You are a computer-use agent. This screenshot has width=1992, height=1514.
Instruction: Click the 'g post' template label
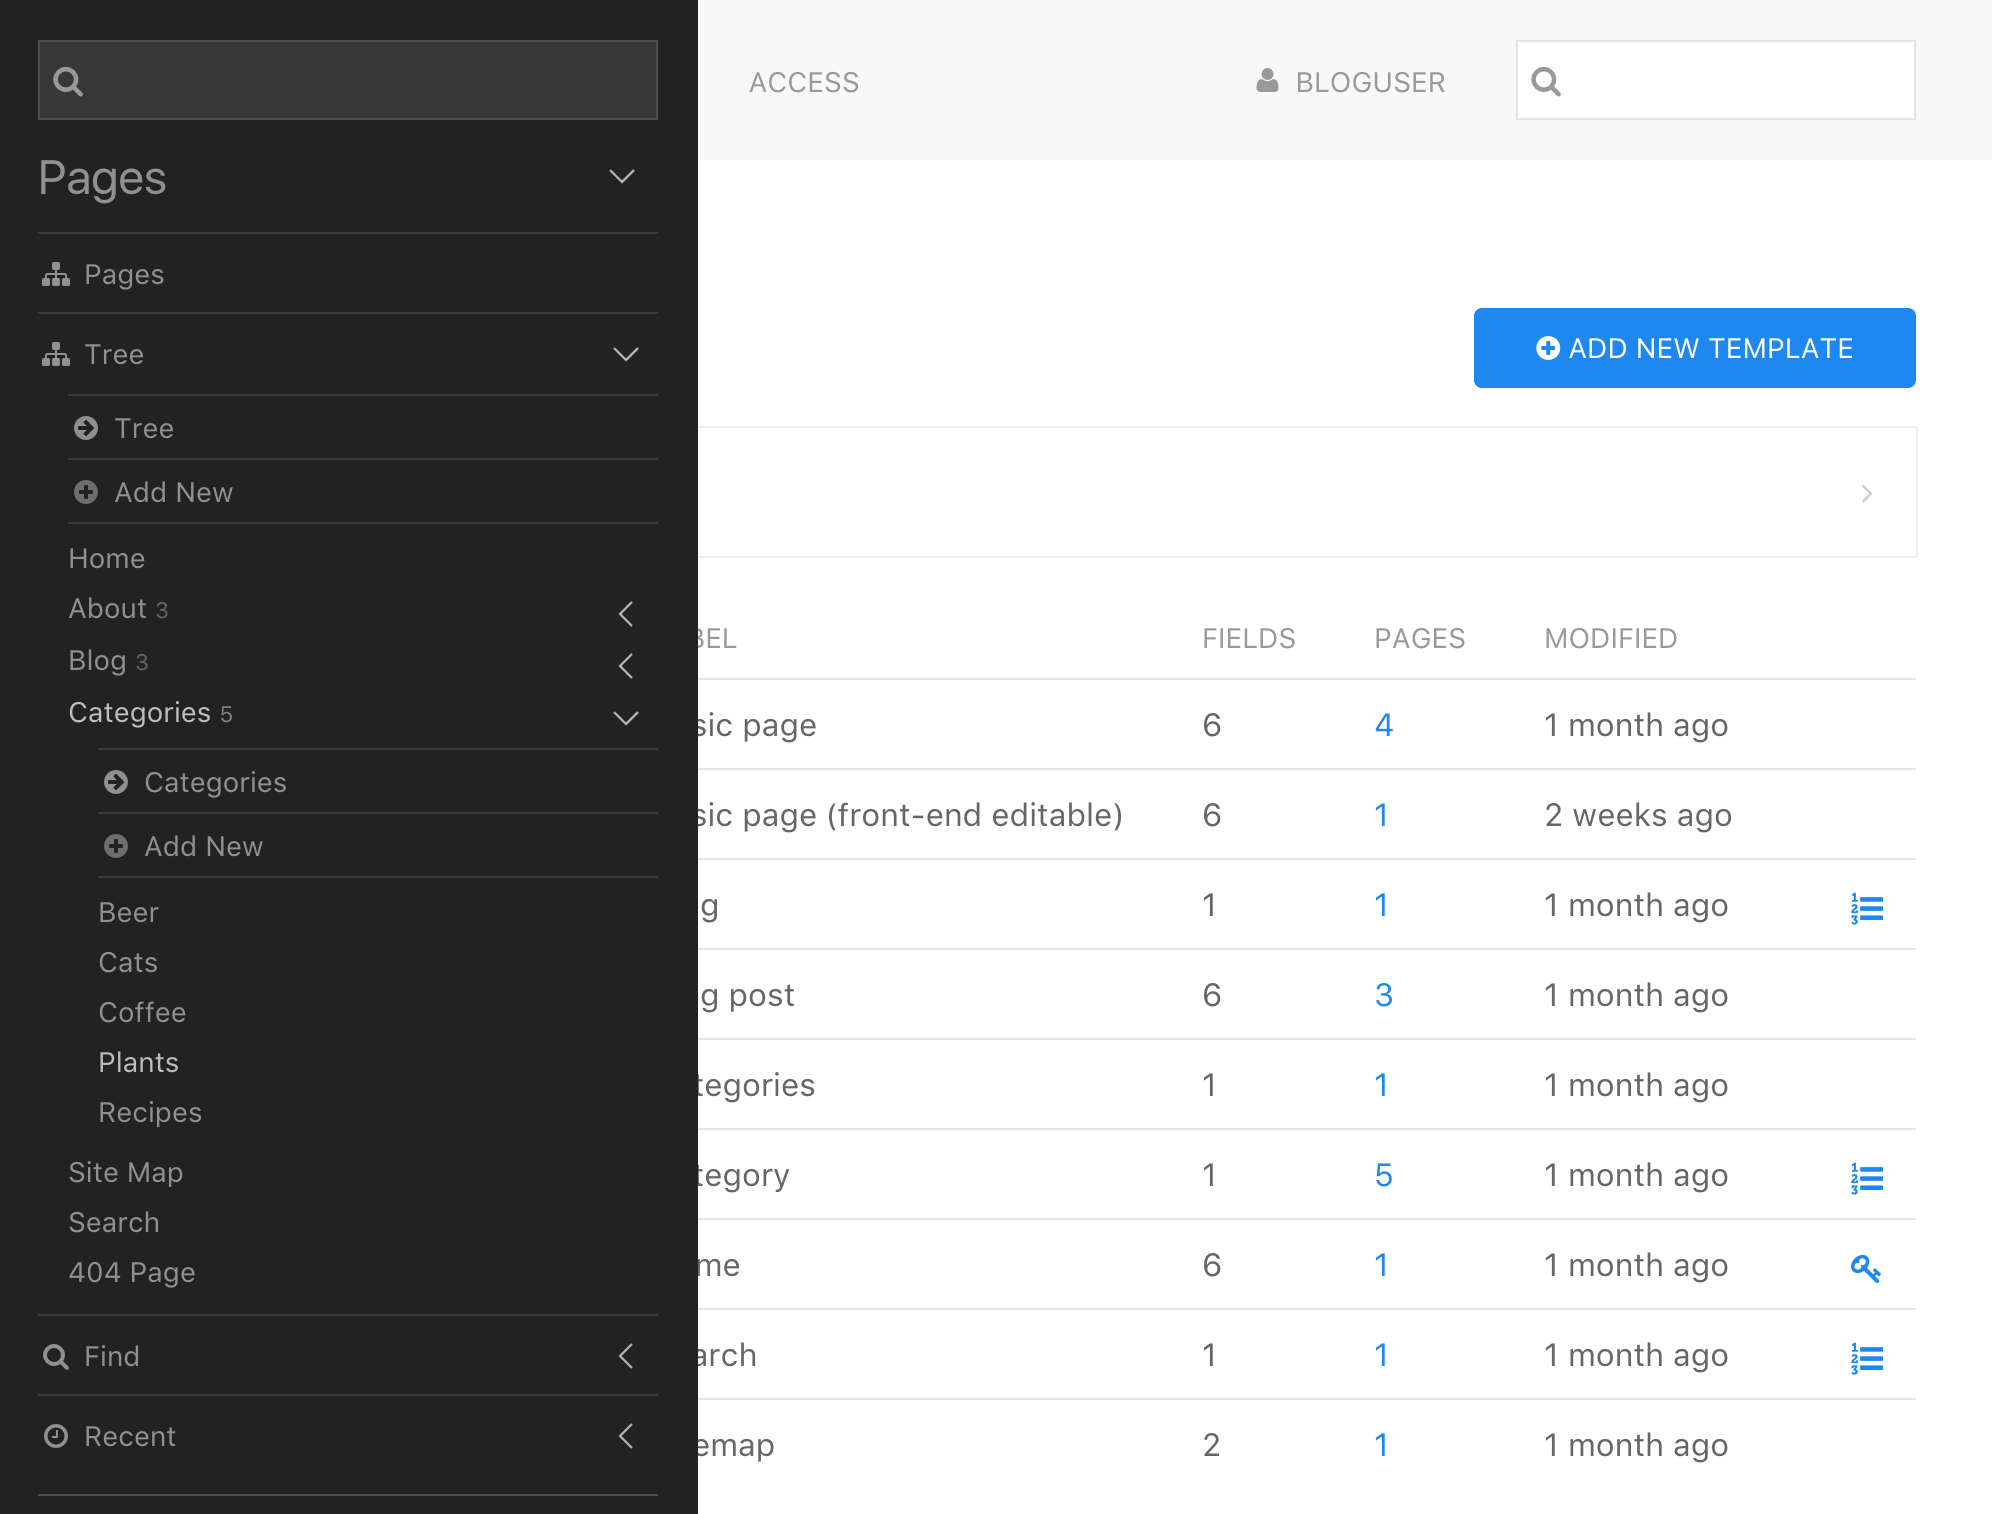tap(747, 995)
